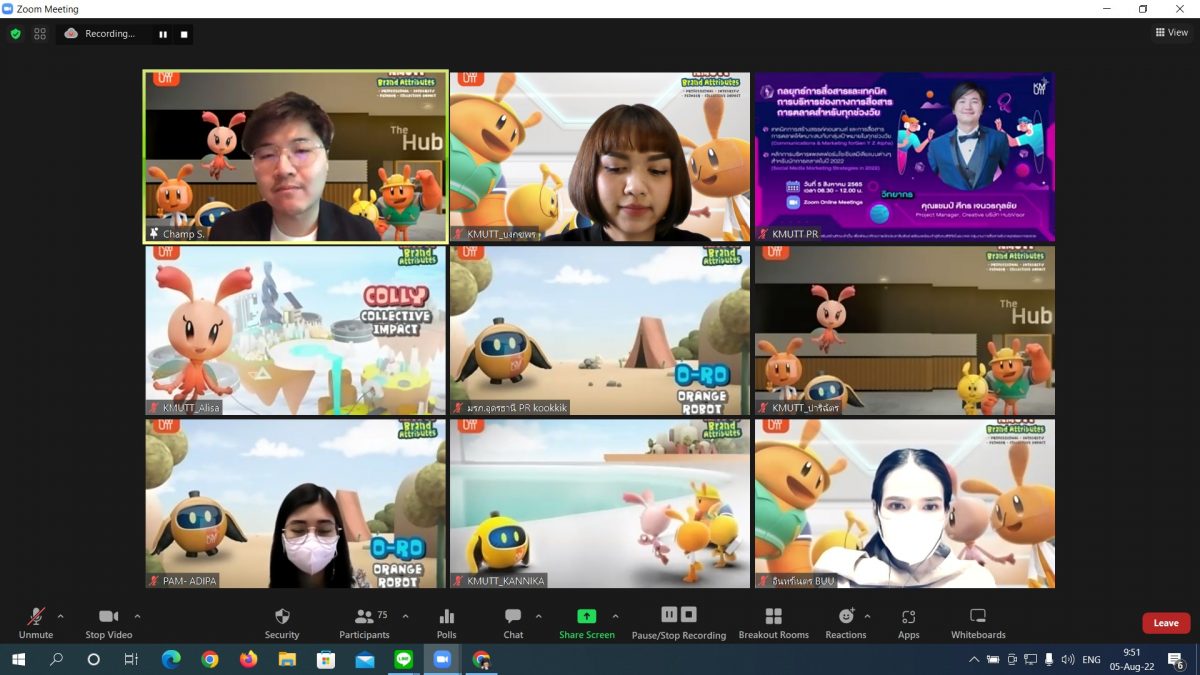The image size is (1200, 675).
Task: Show hidden system tray icons
Action: coord(974,660)
